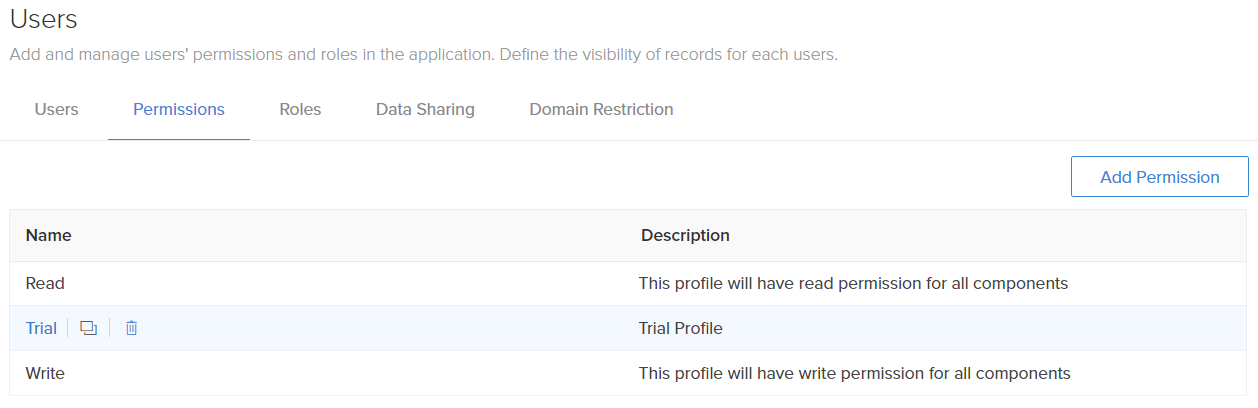Click the Description column header

(685, 235)
